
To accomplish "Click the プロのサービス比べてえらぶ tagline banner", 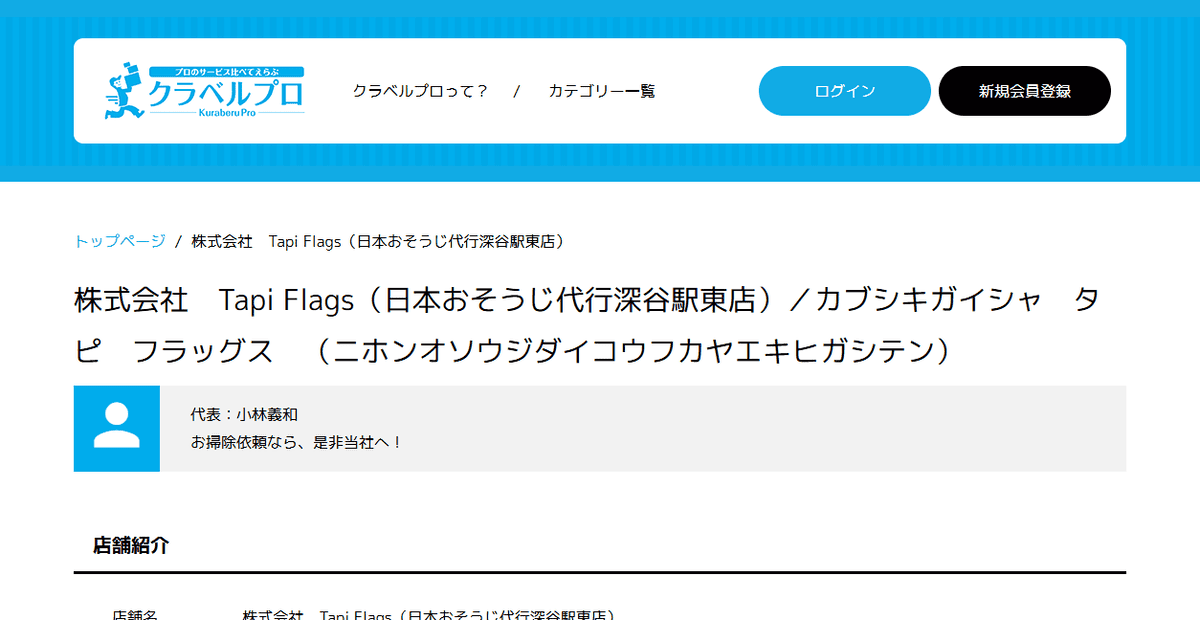I will [x=226, y=72].
